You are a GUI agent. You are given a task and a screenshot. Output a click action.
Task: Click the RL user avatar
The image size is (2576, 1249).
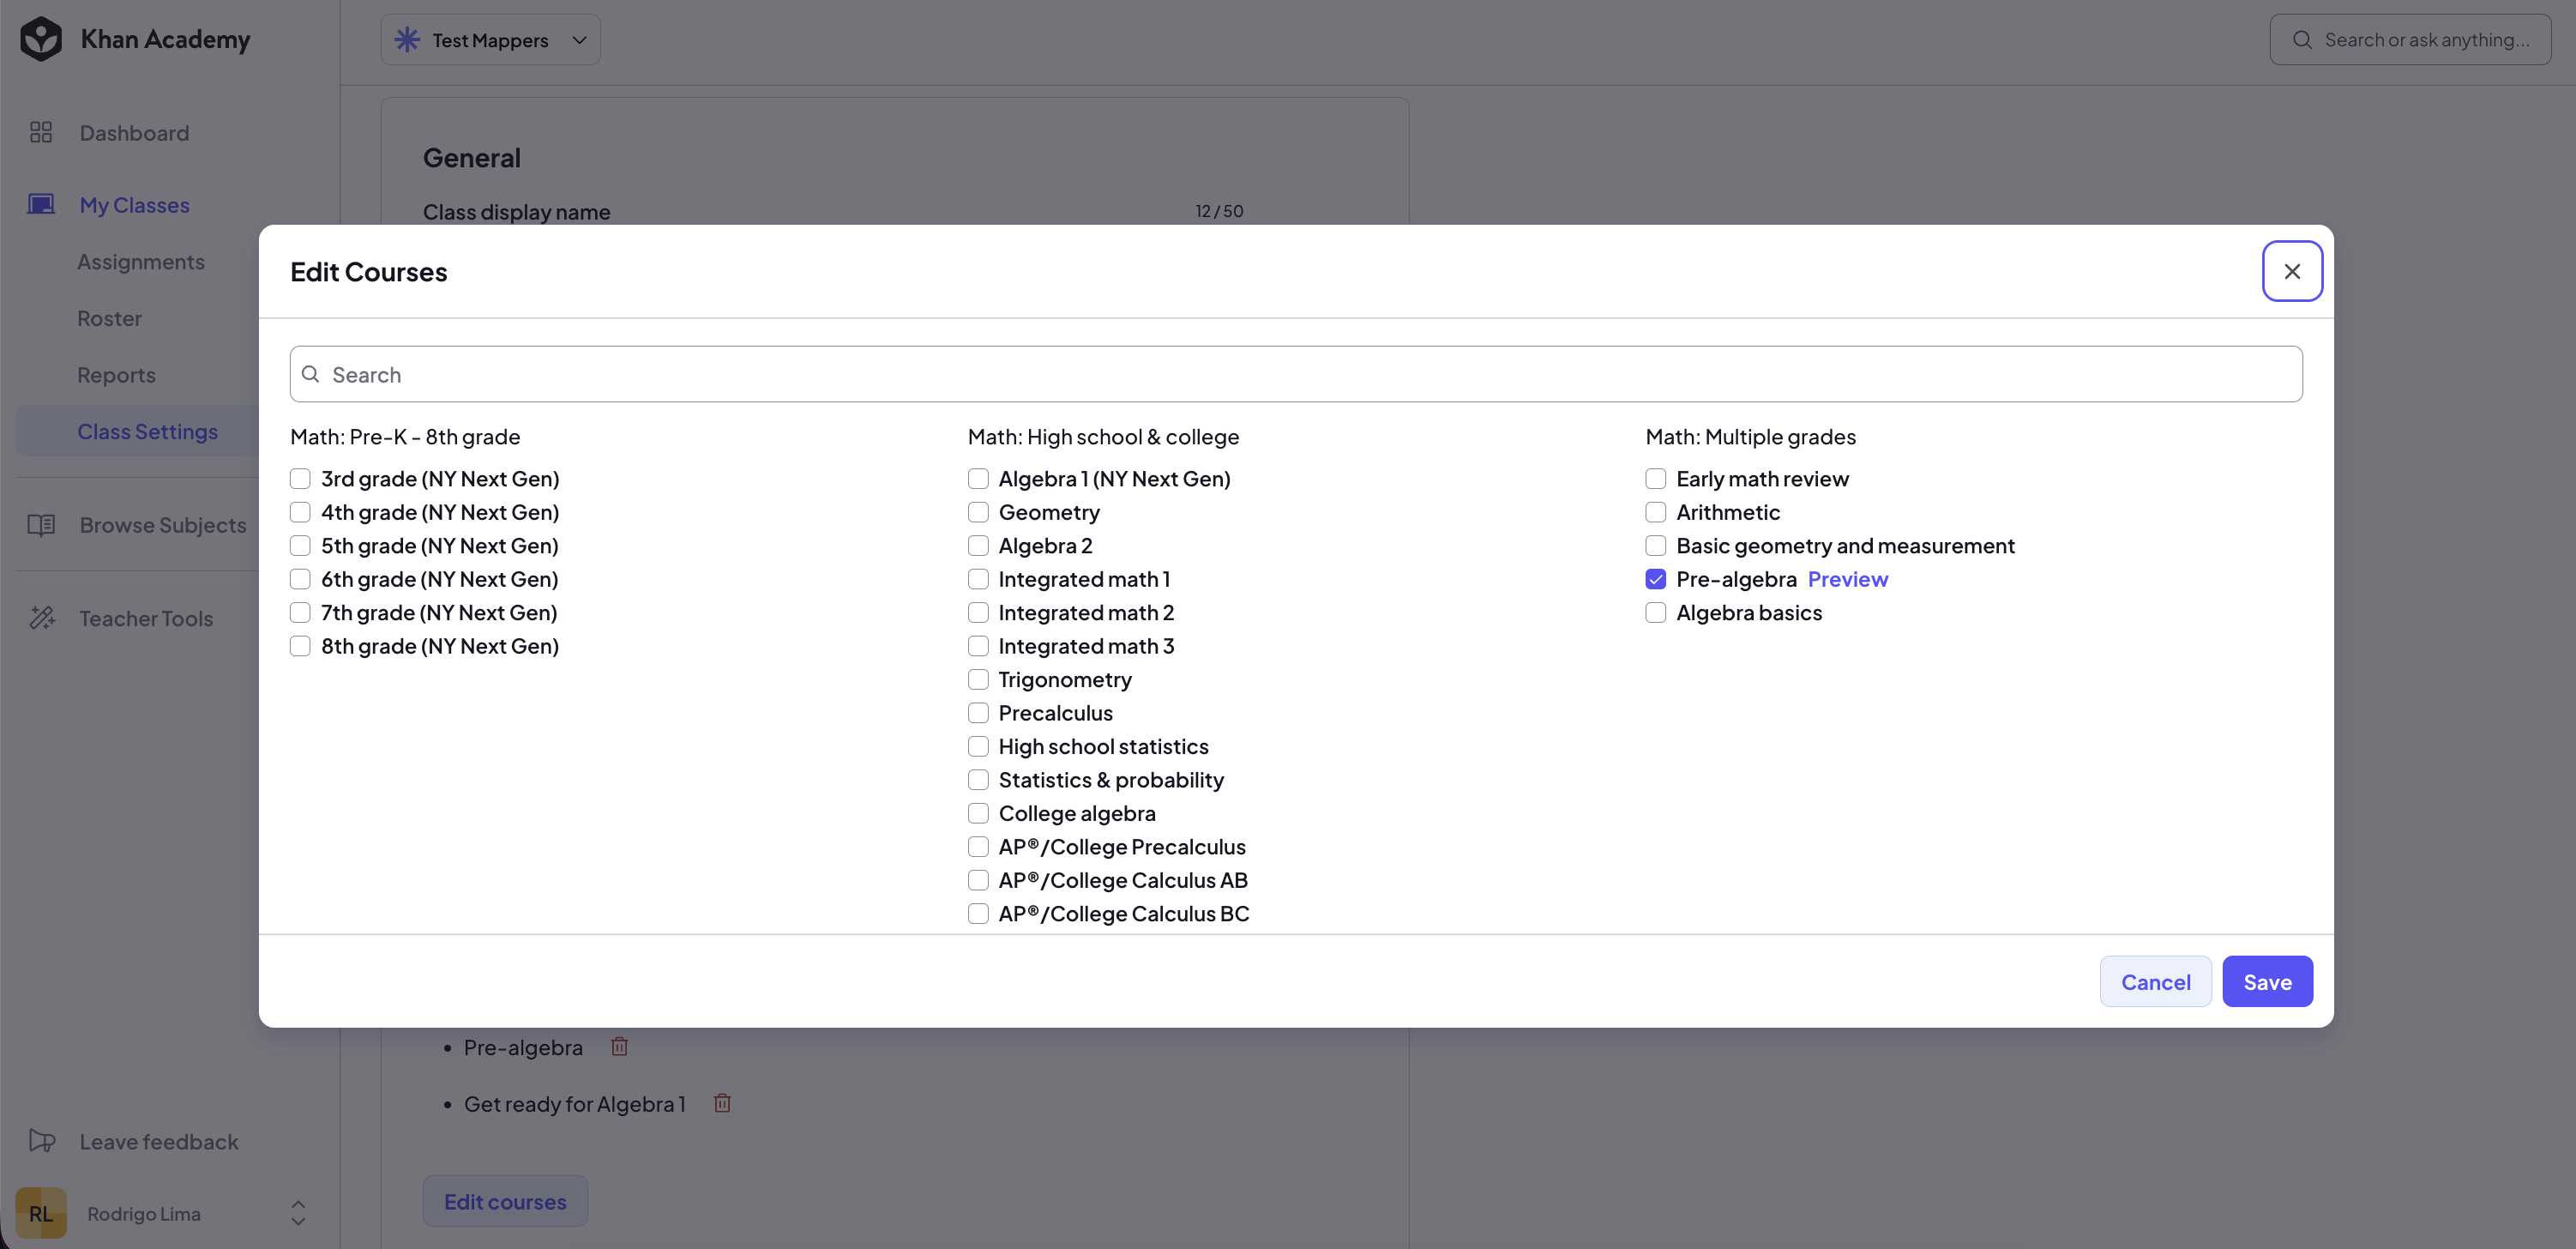[41, 1213]
